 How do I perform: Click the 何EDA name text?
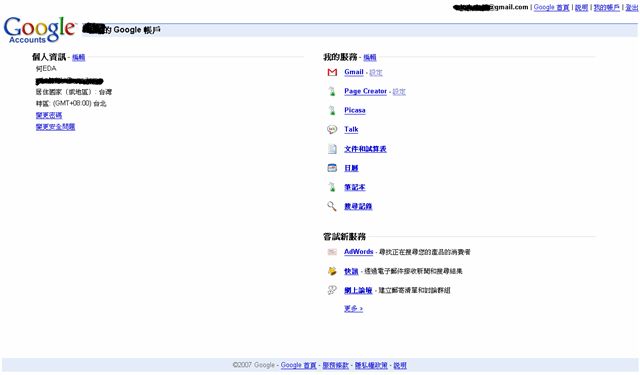click(x=46, y=69)
